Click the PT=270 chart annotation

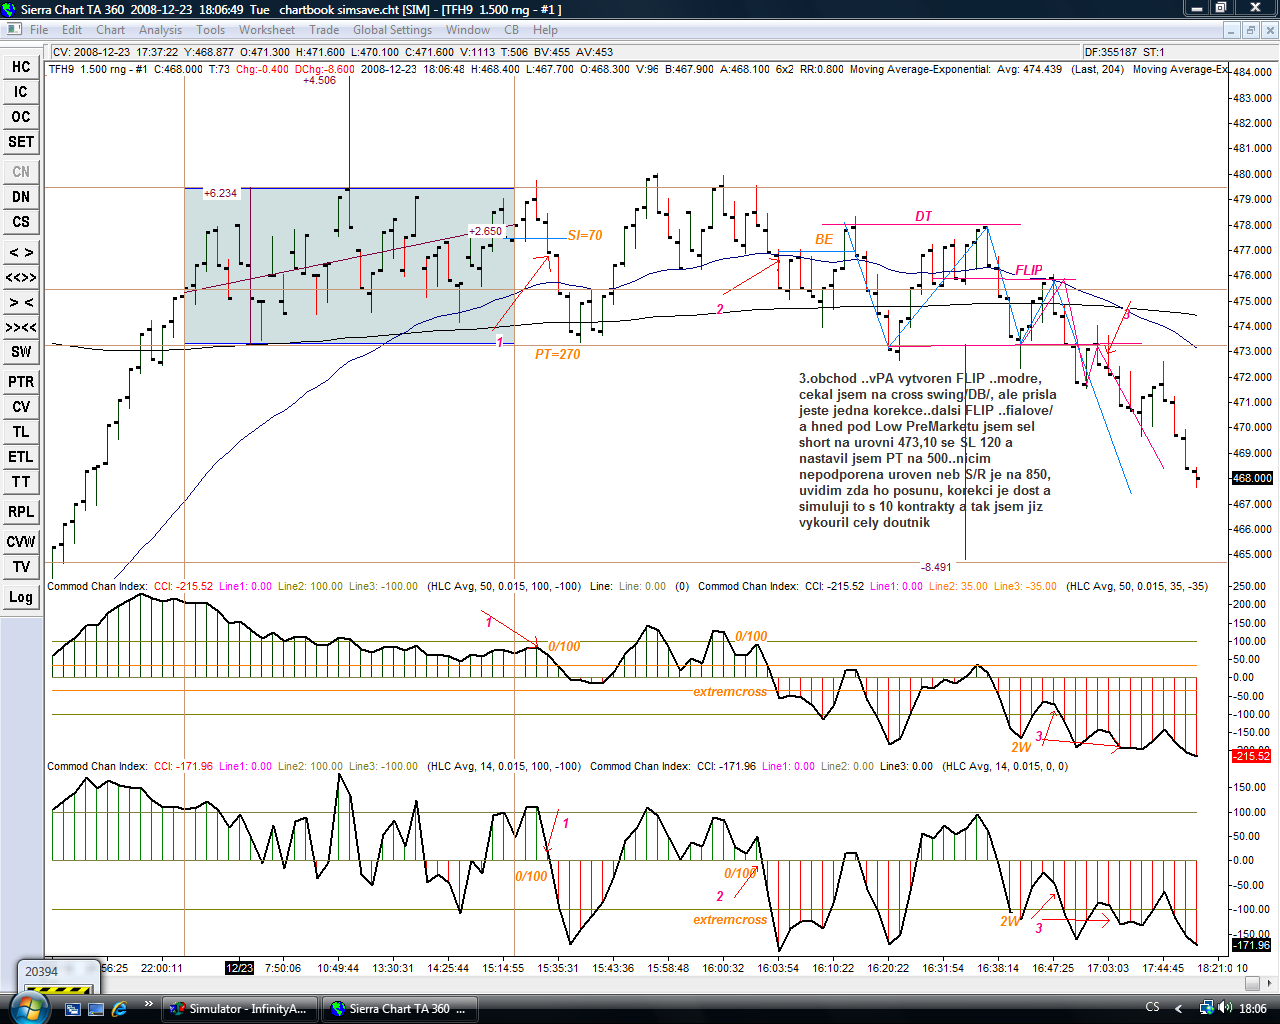(557, 354)
